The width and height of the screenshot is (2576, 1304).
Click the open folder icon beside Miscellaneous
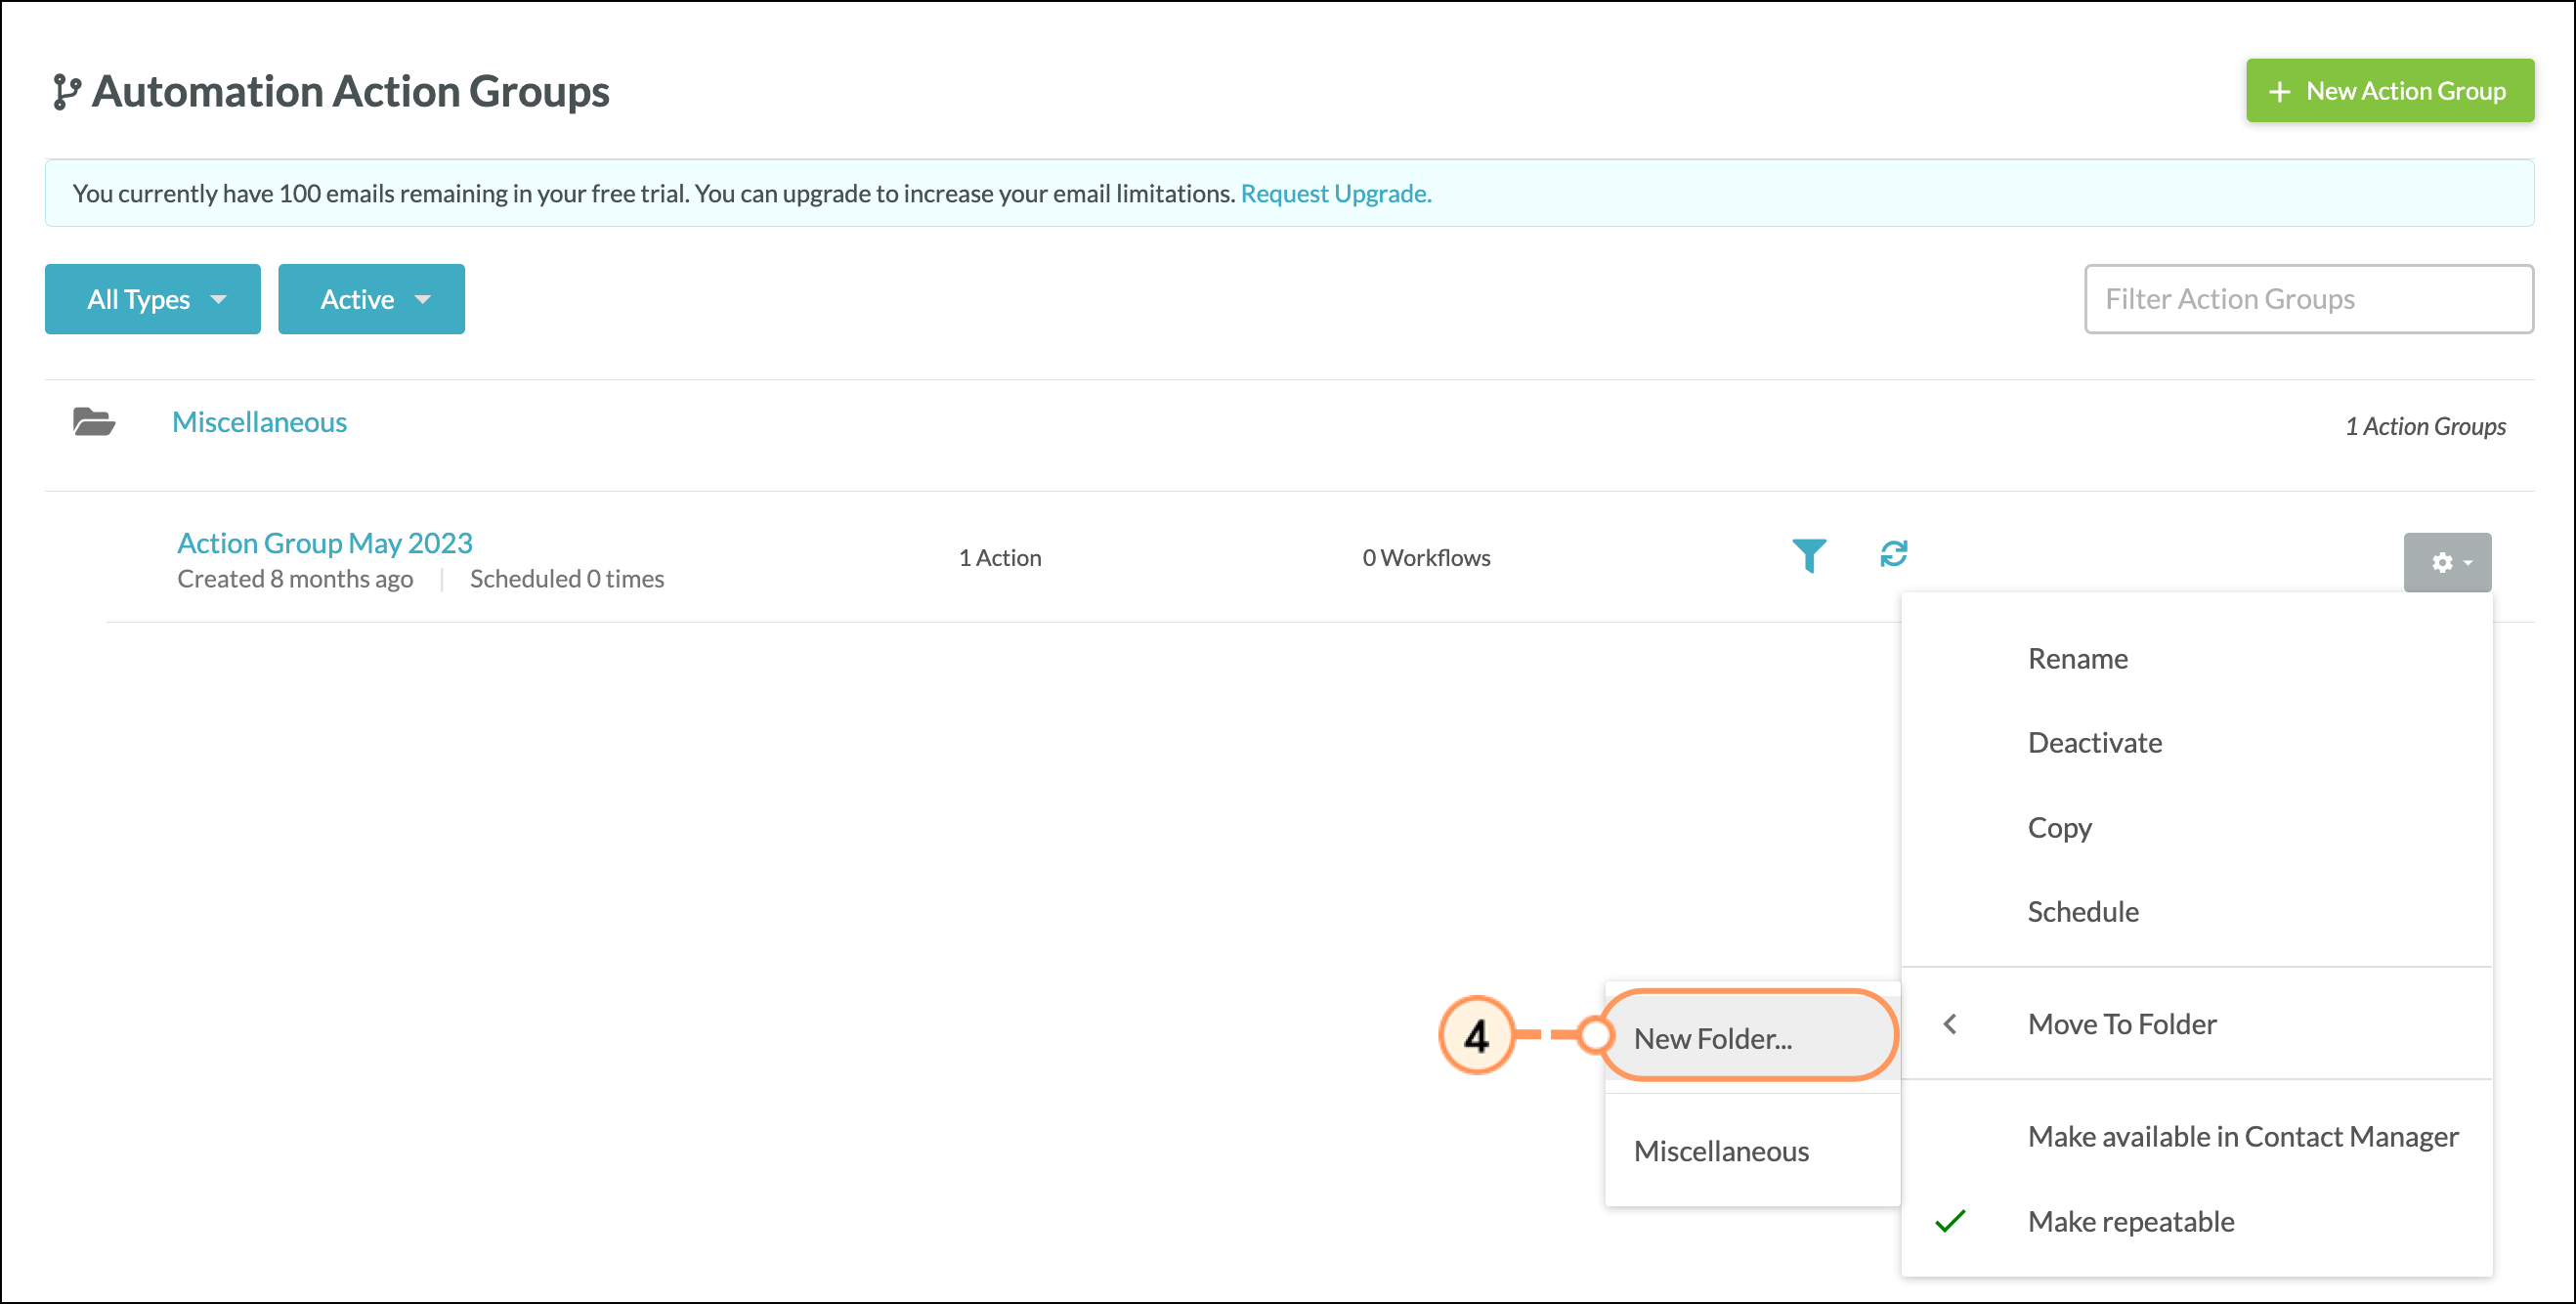(x=94, y=422)
